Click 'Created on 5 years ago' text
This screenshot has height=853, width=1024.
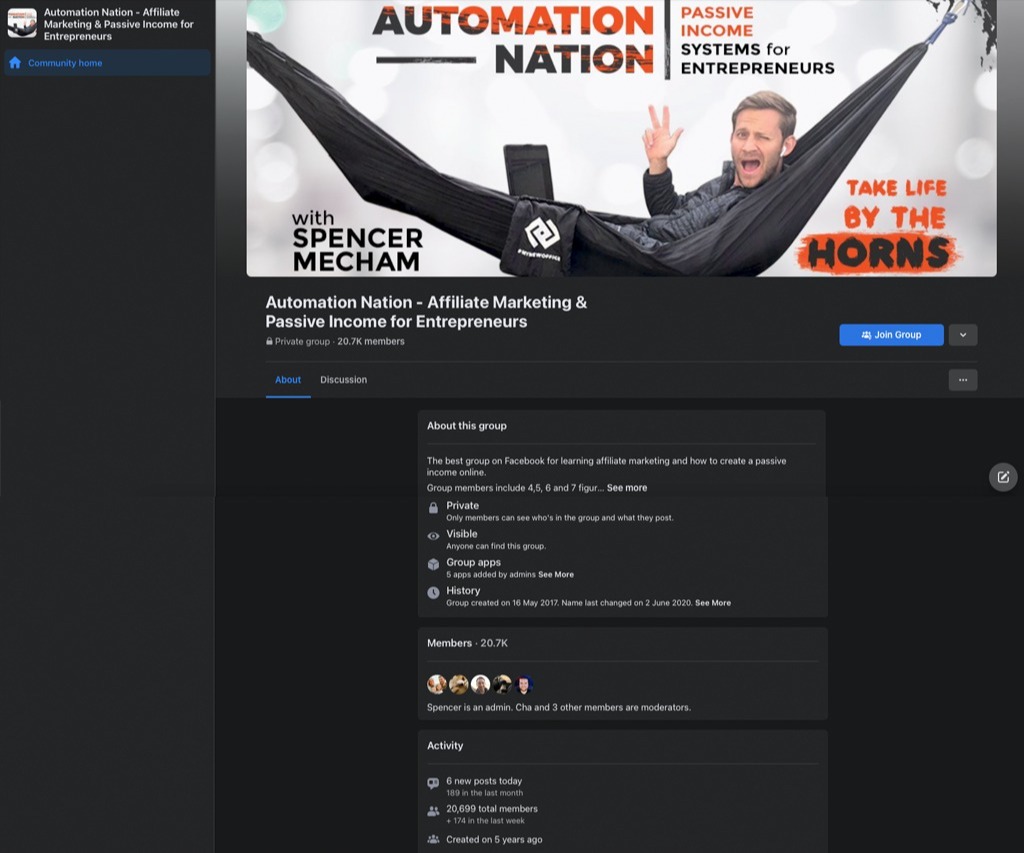[494, 839]
